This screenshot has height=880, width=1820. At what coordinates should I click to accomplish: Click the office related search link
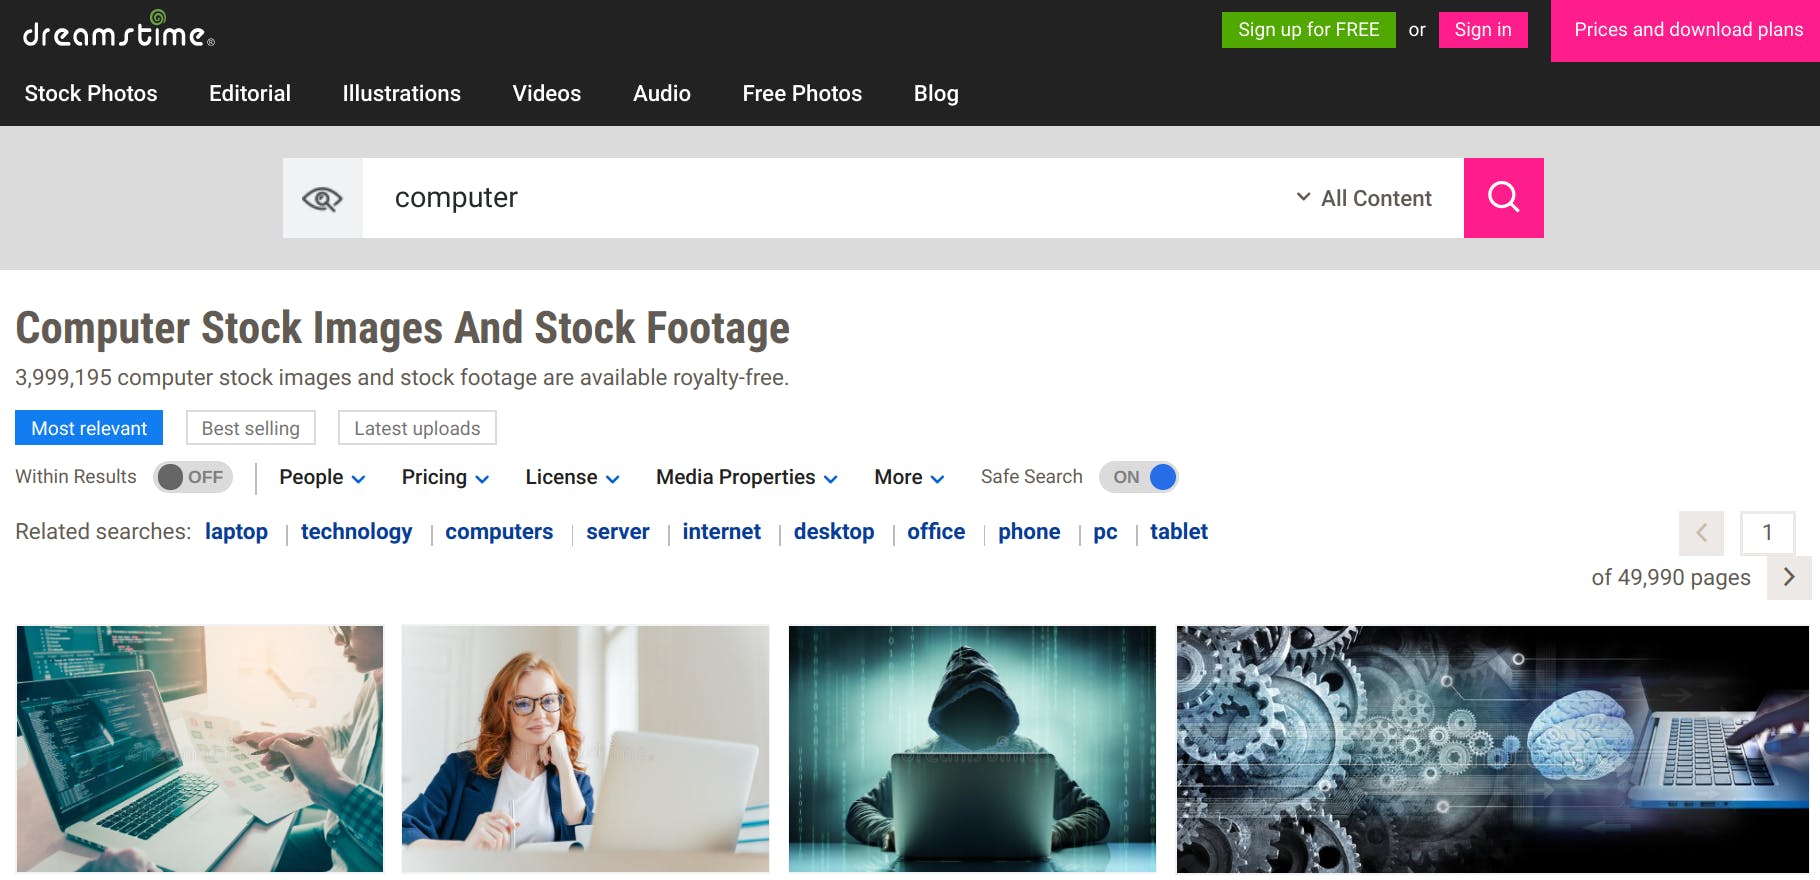pos(936,532)
